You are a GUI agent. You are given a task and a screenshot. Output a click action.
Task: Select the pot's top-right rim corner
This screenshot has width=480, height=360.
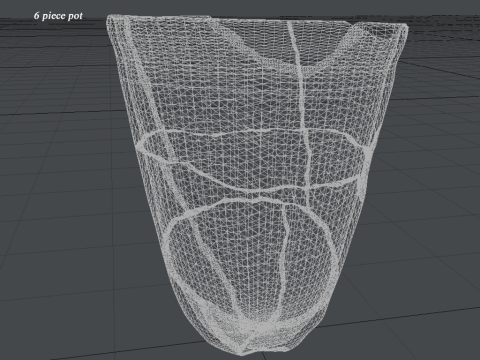(404, 27)
